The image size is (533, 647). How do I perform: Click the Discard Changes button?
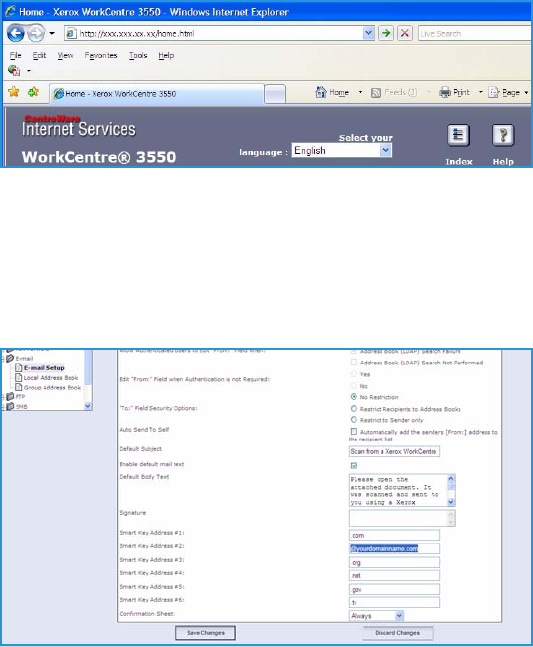pyautogui.click(x=398, y=633)
